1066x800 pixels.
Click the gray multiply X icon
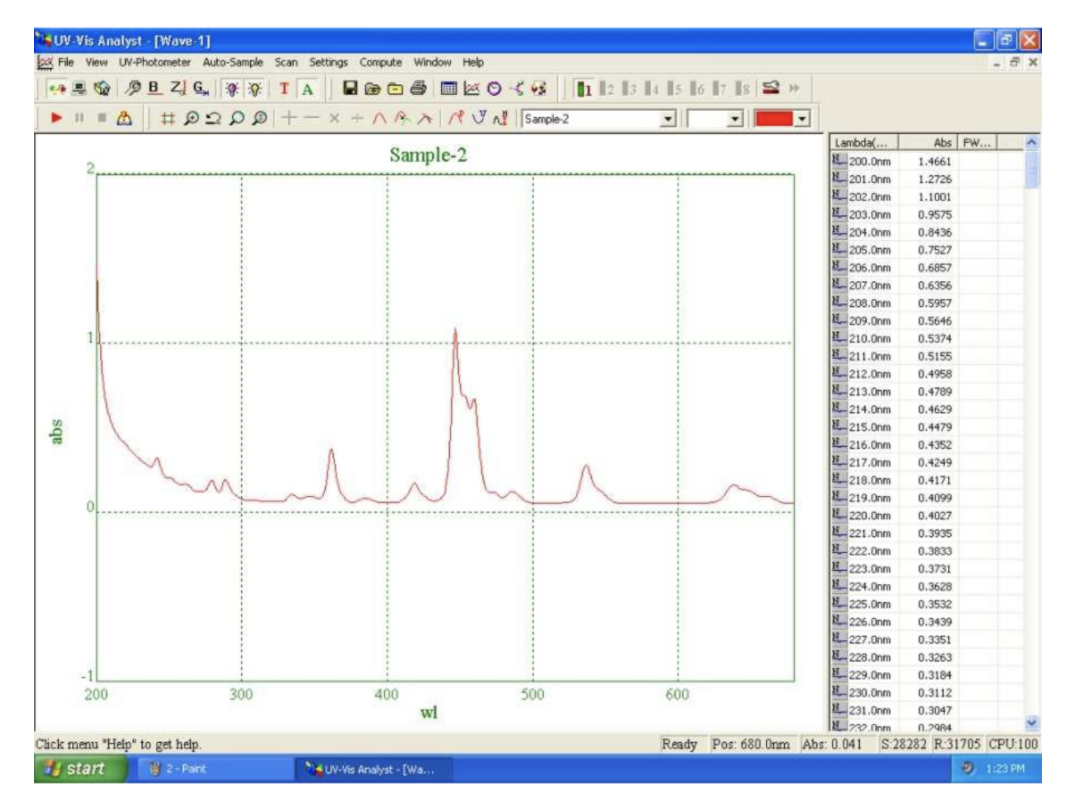[x=334, y=119]
